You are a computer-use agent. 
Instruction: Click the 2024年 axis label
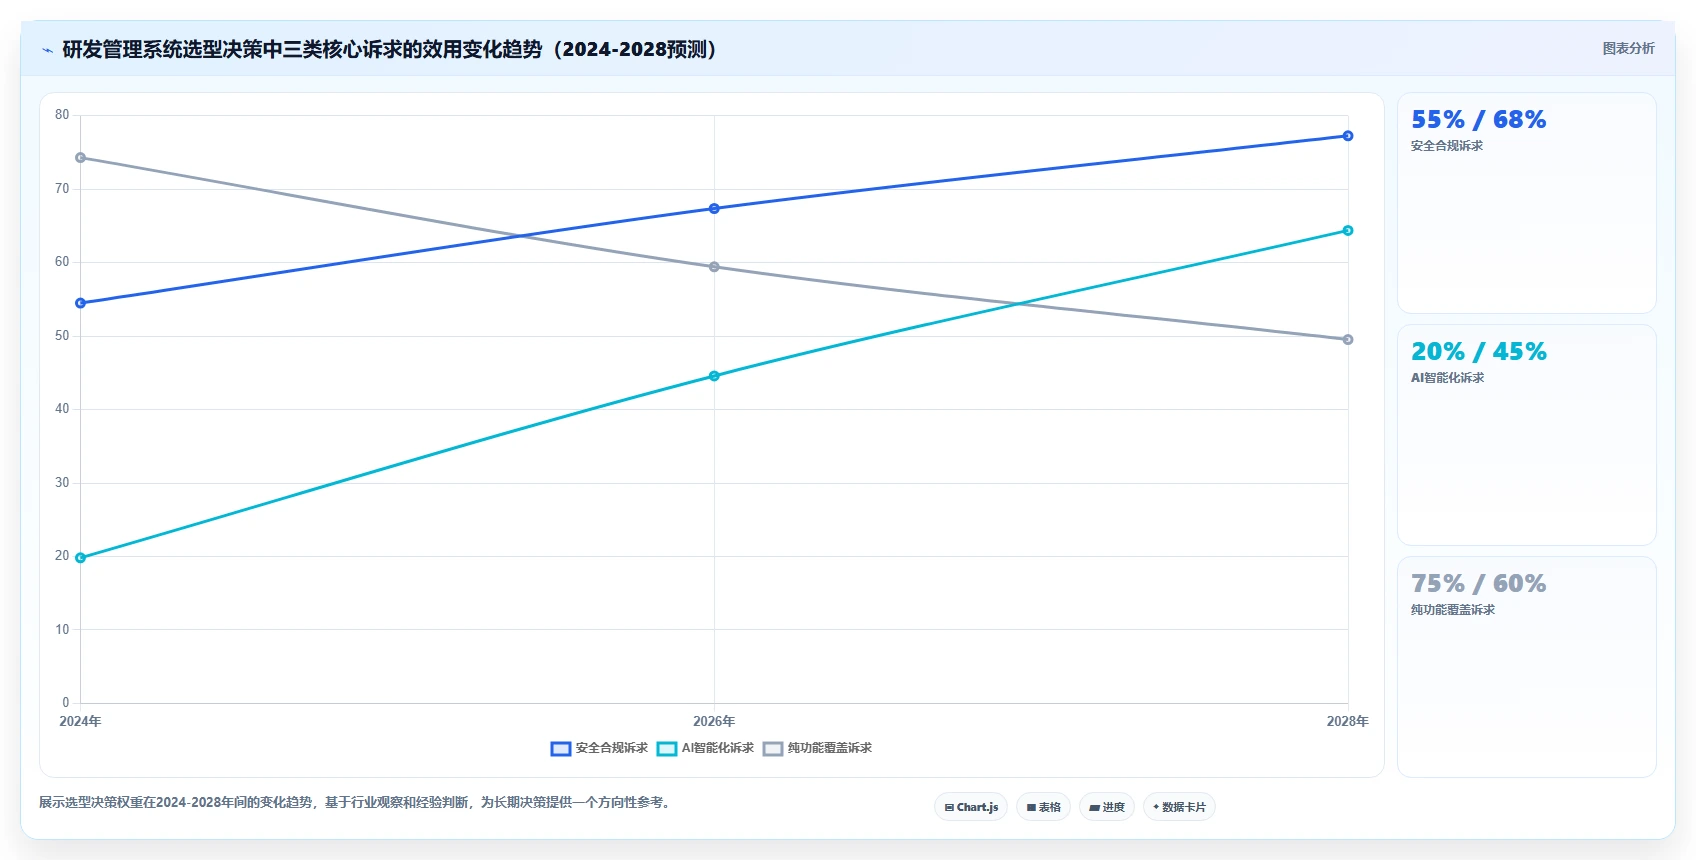click(x=80, y=721)
